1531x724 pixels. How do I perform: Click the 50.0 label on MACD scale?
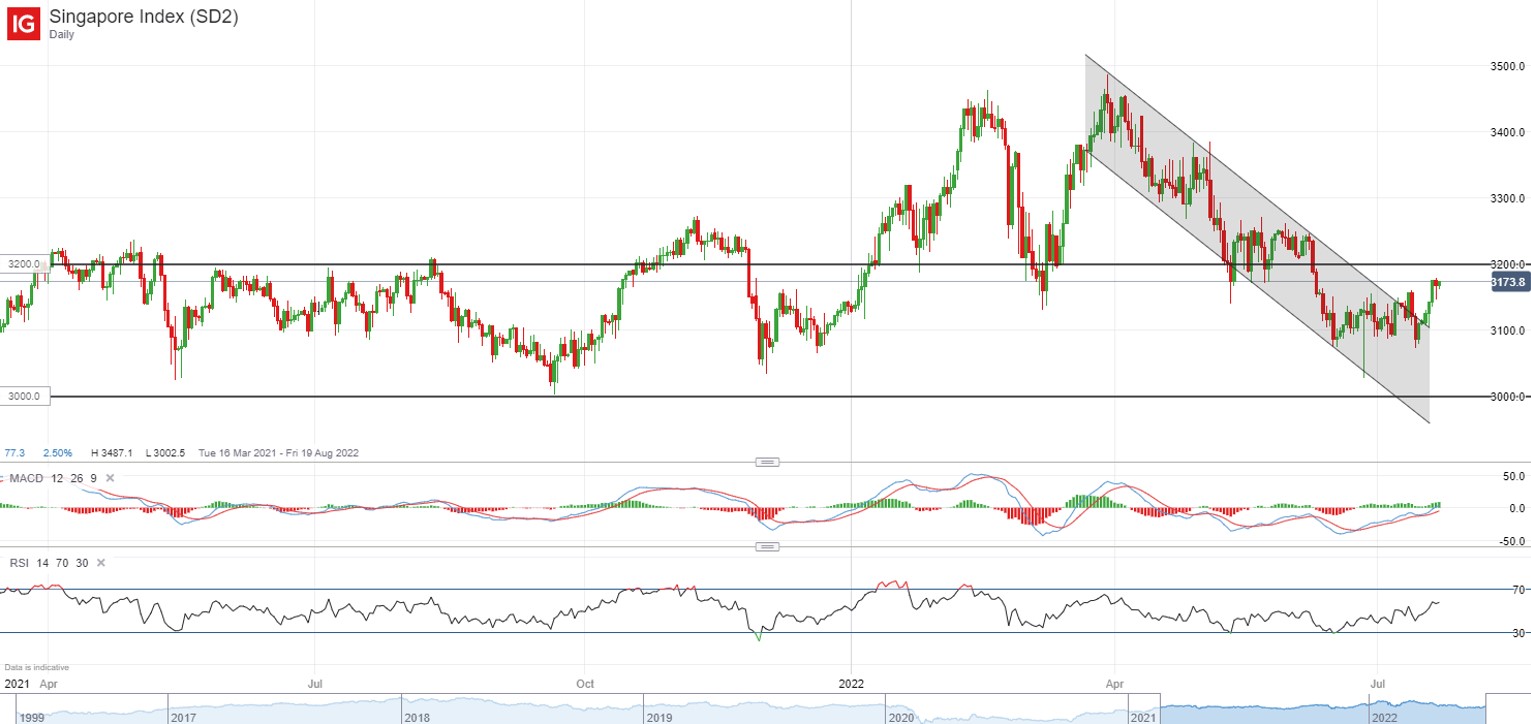tap(1515, 476)
